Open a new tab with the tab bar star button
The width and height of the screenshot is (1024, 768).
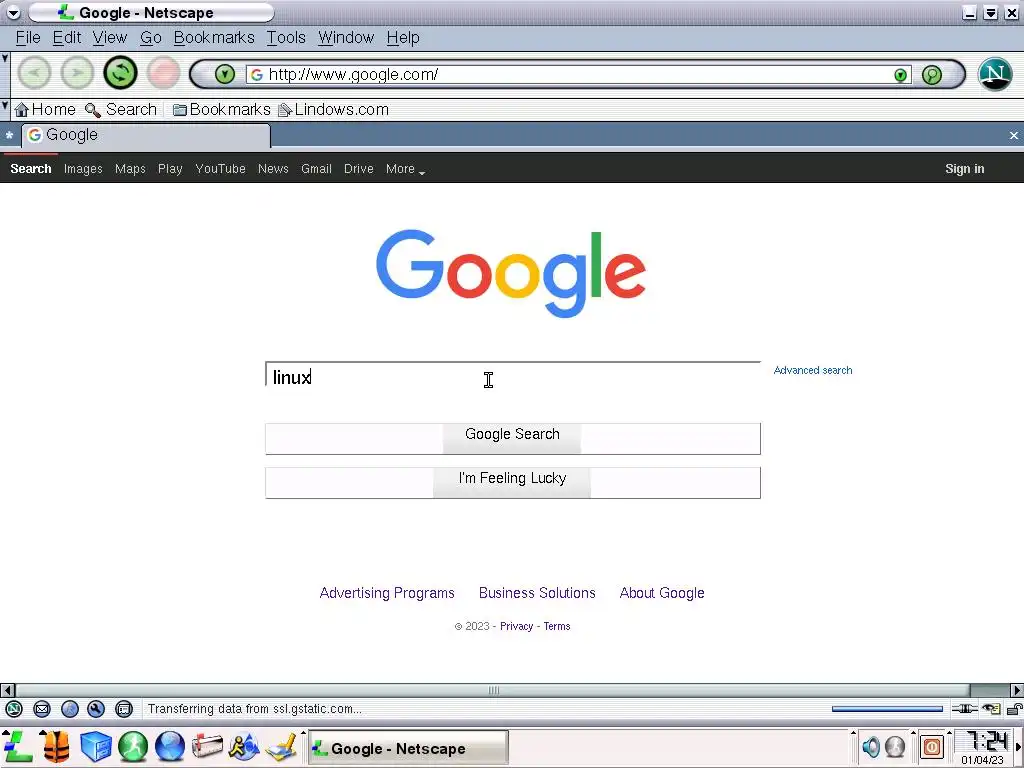click(9, 136)
